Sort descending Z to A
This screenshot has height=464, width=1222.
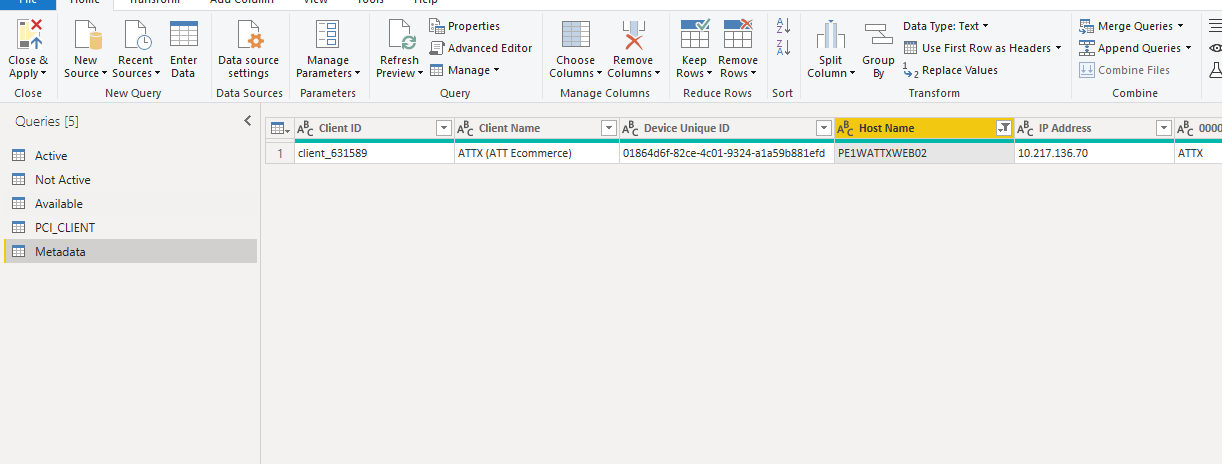point(783,47)
